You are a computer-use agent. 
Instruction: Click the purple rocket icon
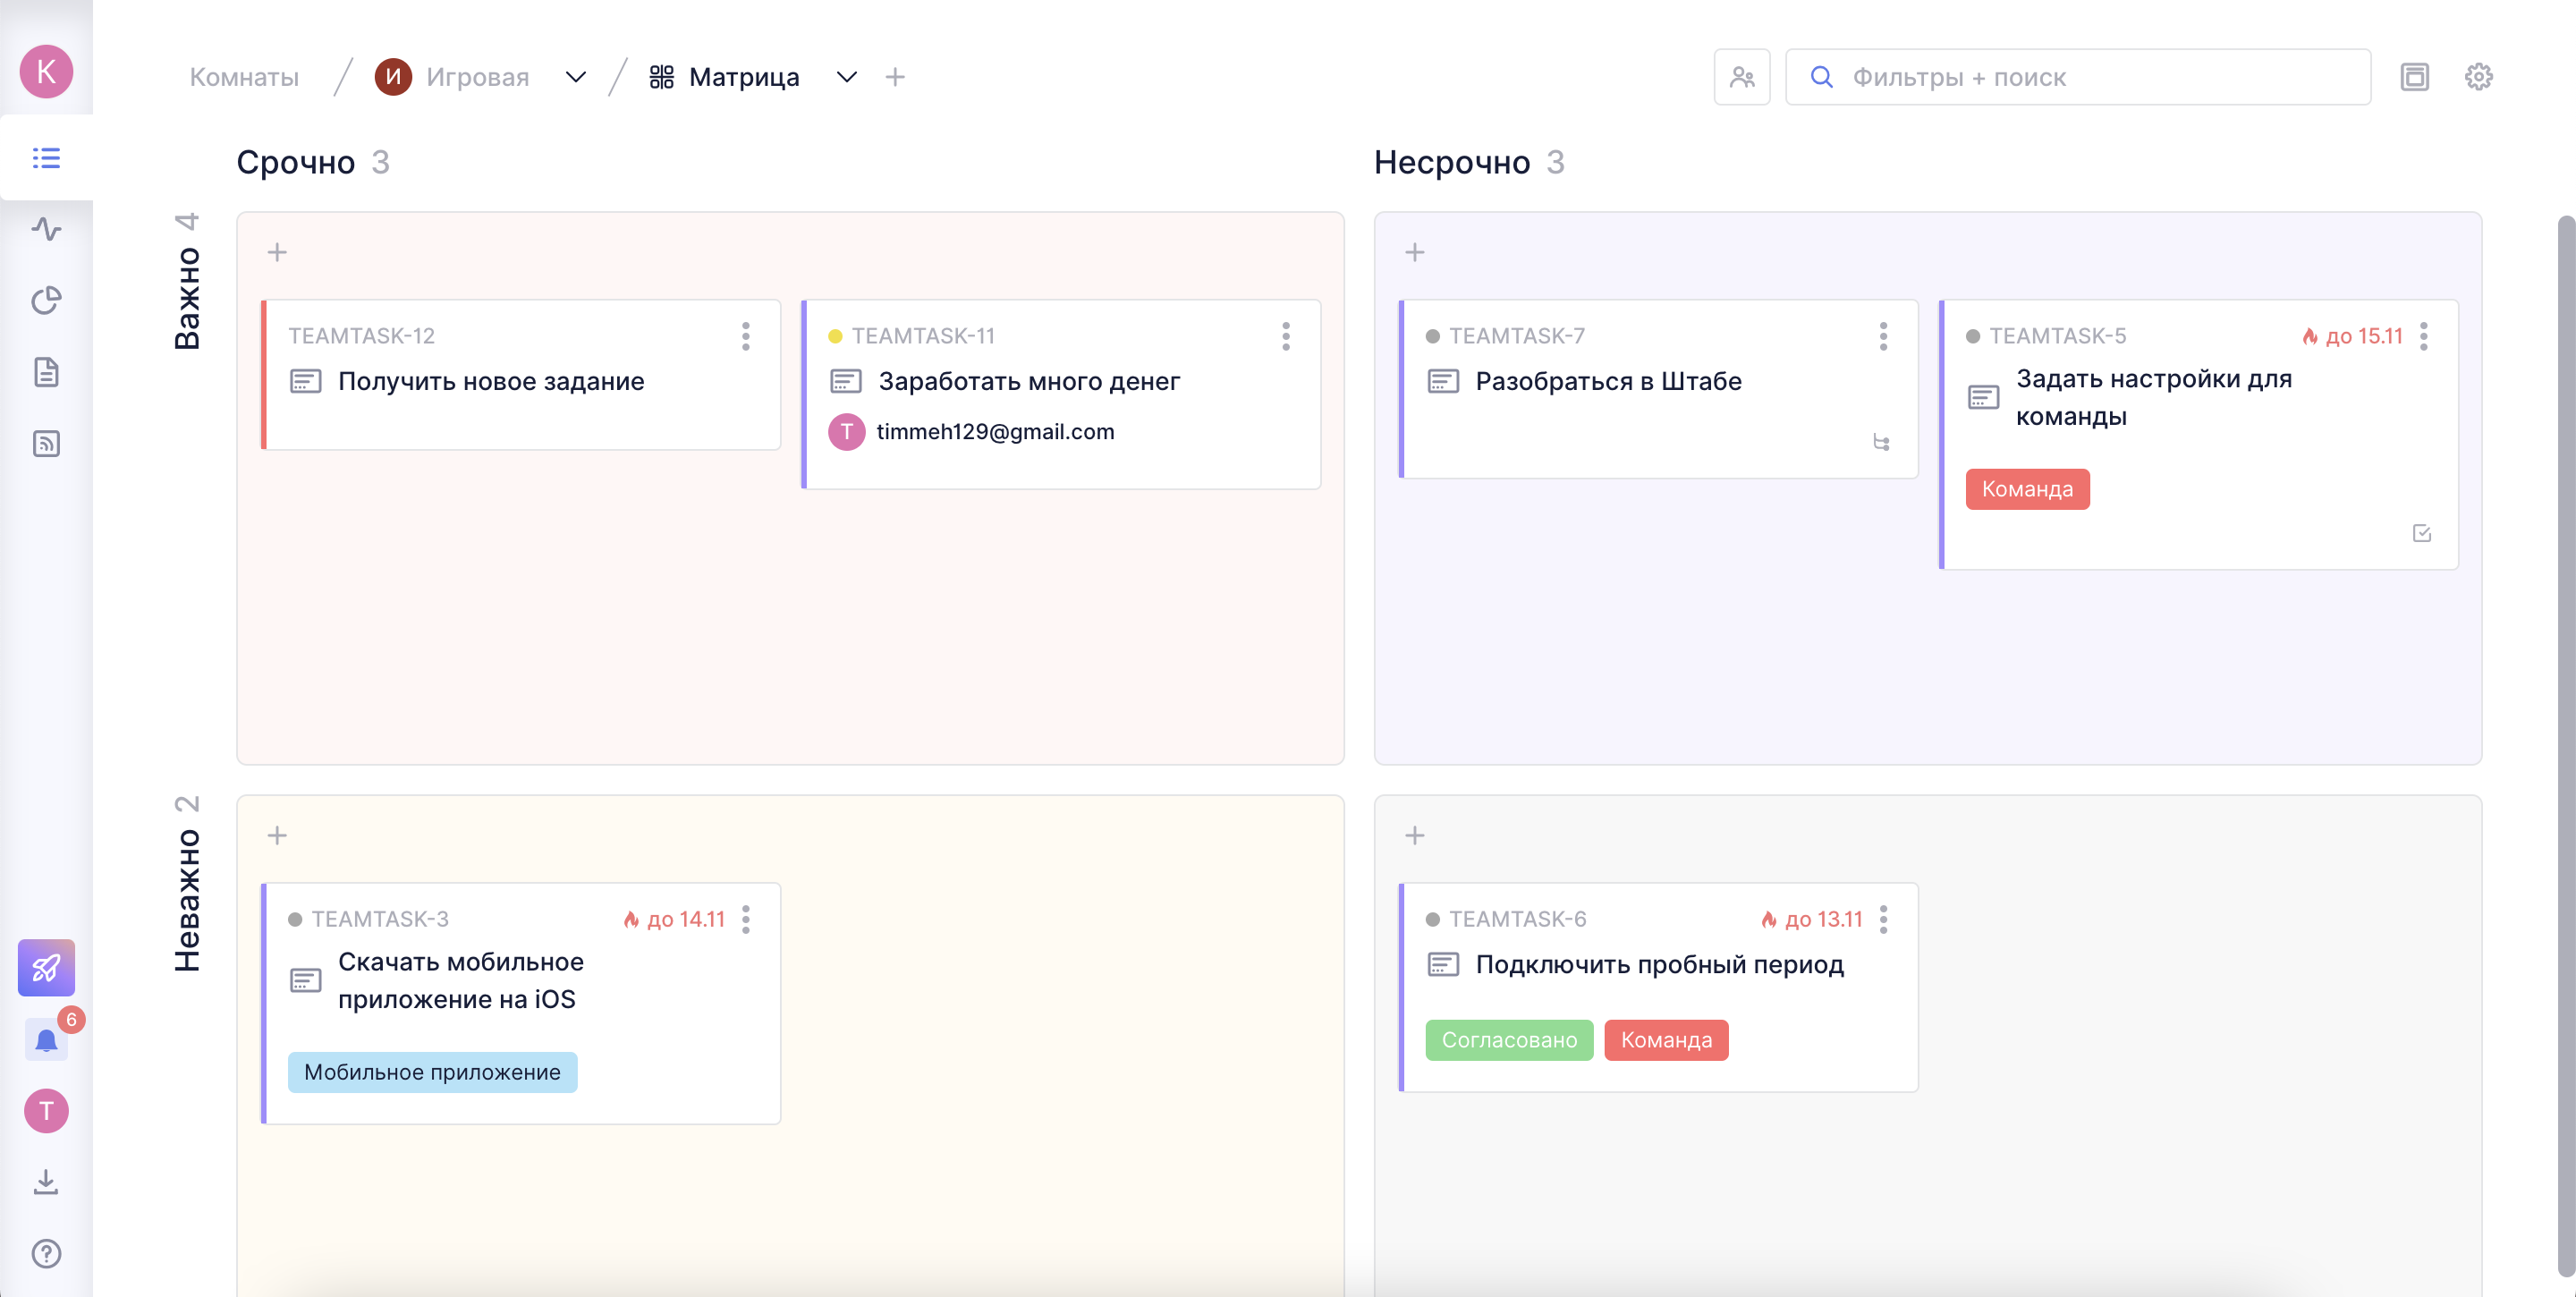(x=46, y=967)
